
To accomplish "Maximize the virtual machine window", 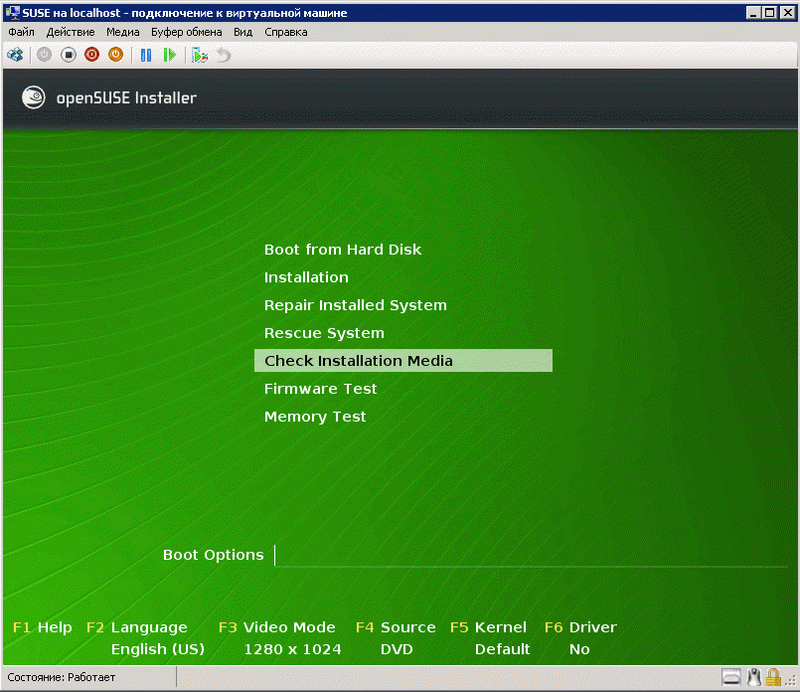I will coord(770,12).
